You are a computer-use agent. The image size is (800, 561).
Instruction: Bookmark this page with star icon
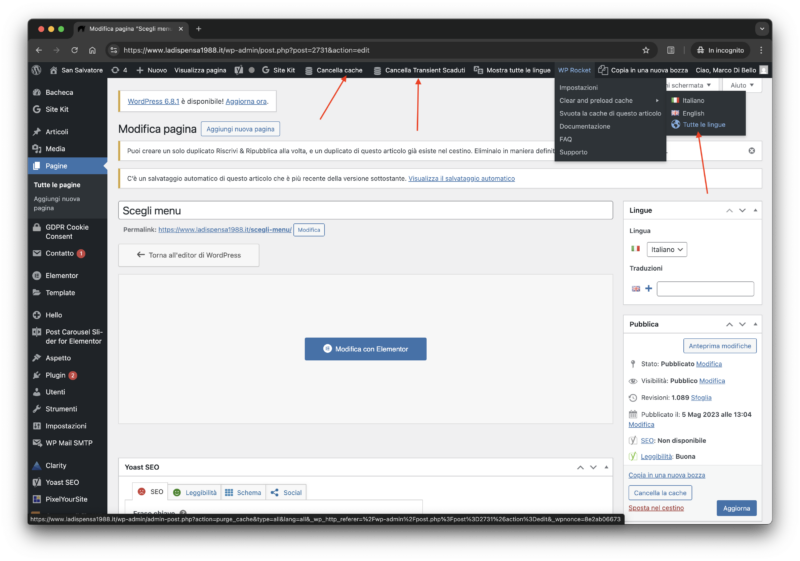click(646, 50)
